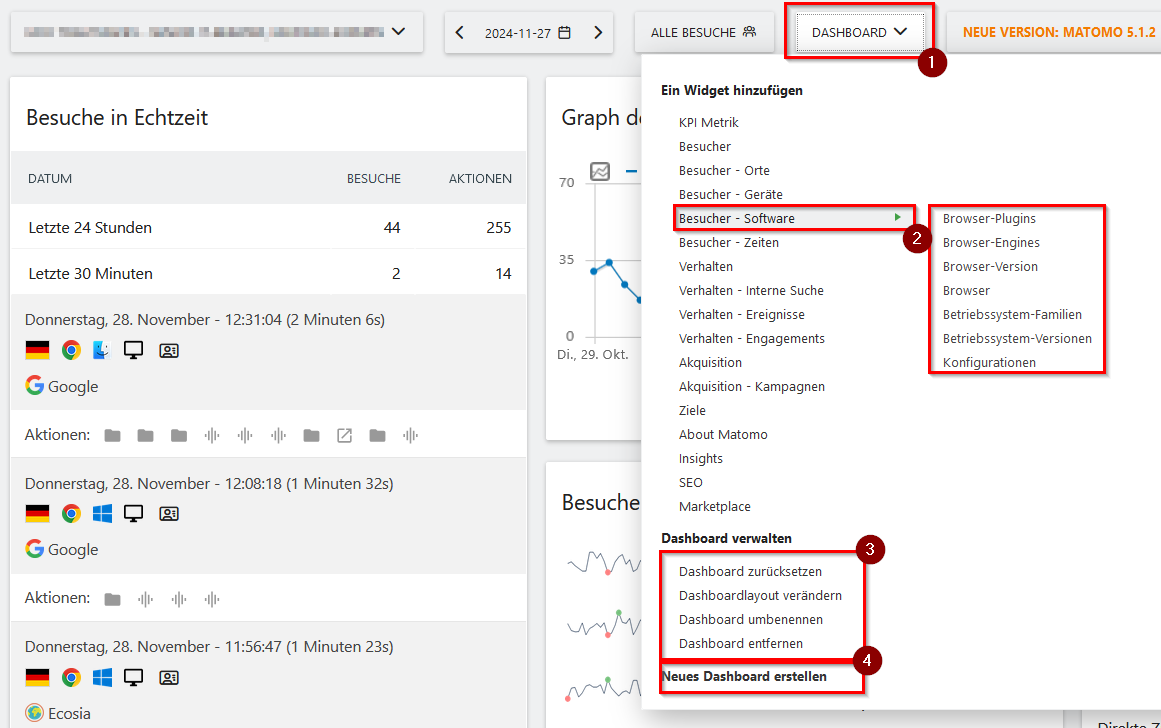Go to next date with right arrow
The image size is (1161, 728).
[598, 33]
